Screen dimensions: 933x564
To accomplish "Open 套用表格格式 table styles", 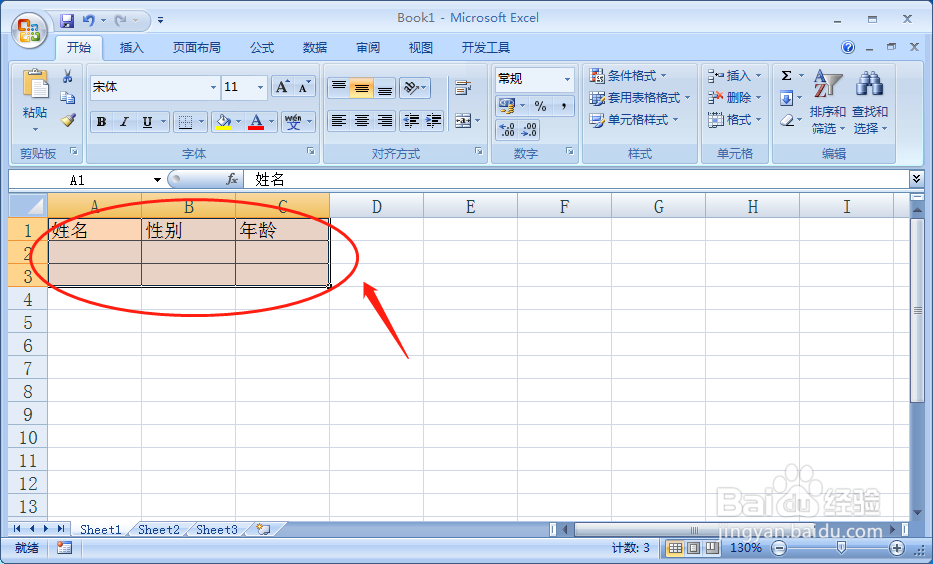I will pyautogui.click(x=640, y=98).
